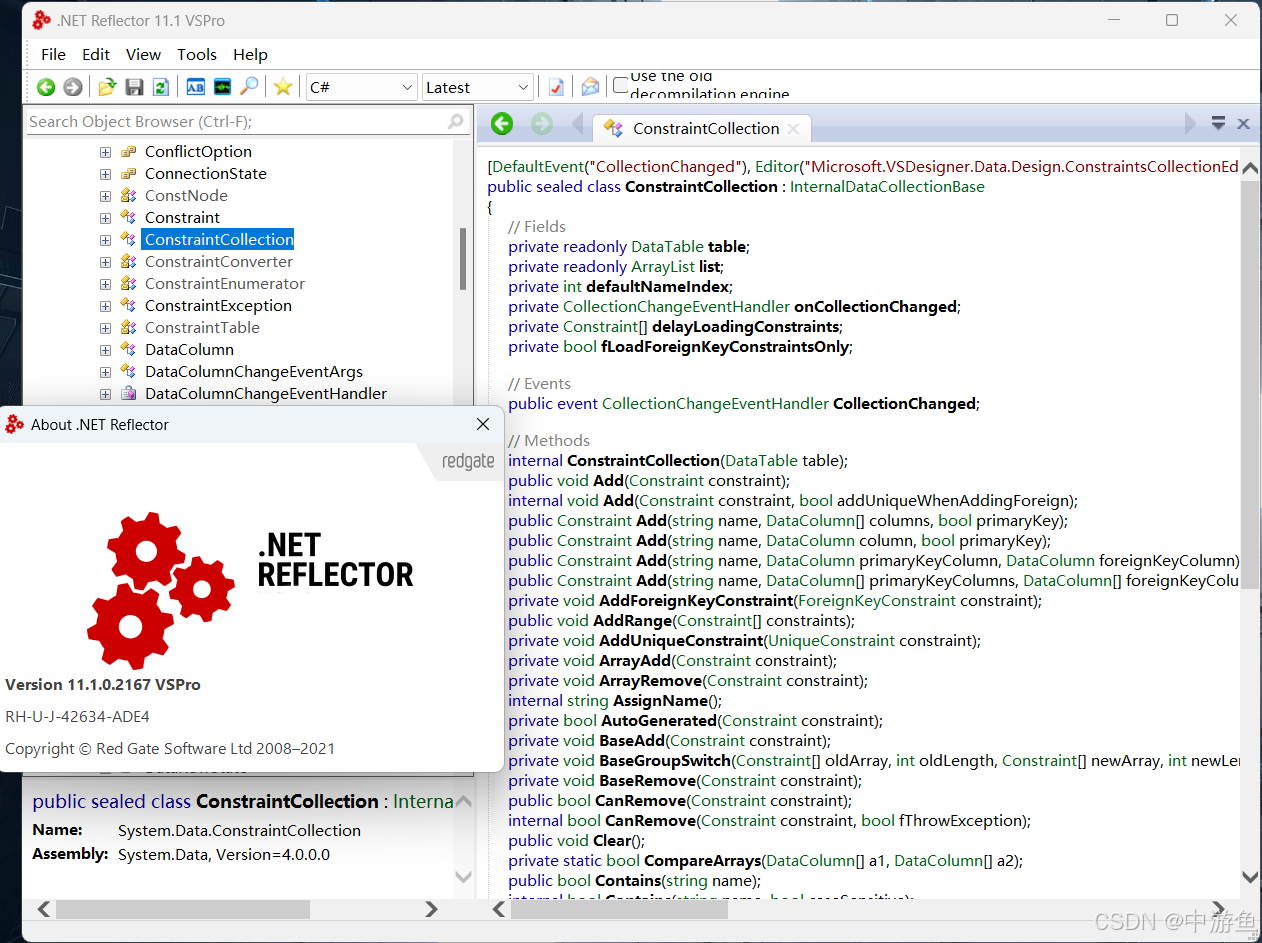Close all tabs with the X at tab bar's end
The image size is (1262, 943).
(1243, 124)
